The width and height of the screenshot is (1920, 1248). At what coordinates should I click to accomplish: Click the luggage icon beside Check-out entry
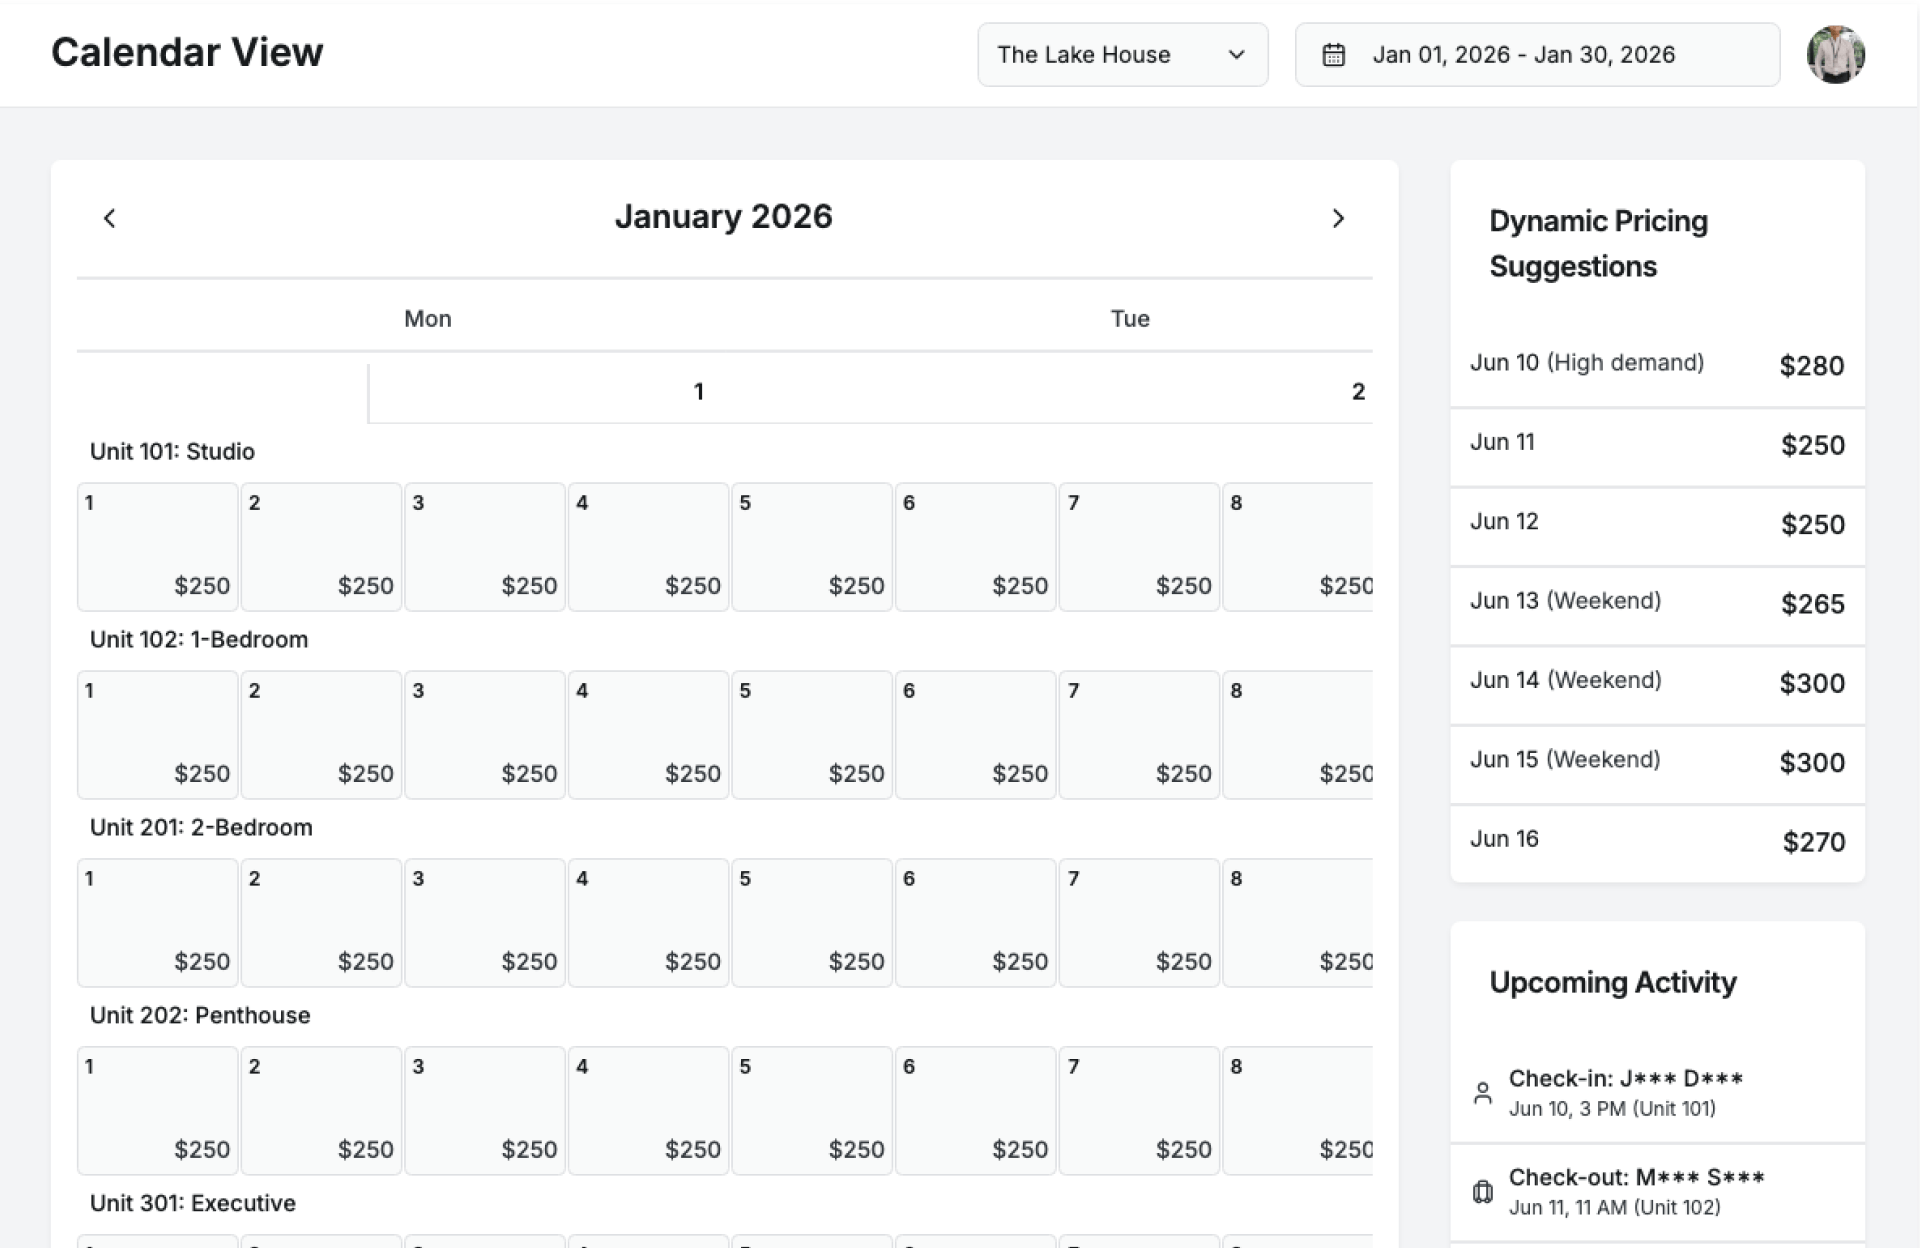(x=1483, y=1192)
